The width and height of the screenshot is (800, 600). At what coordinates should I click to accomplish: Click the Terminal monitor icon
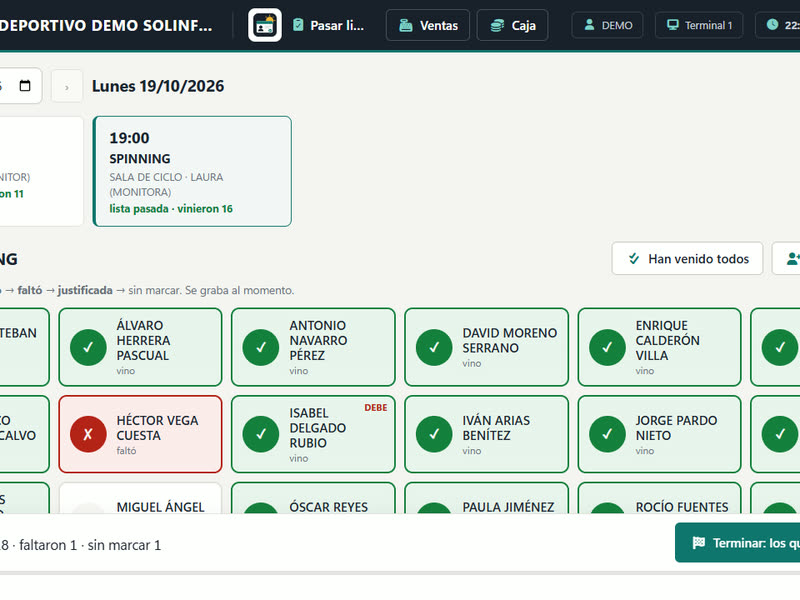(673, 24)
